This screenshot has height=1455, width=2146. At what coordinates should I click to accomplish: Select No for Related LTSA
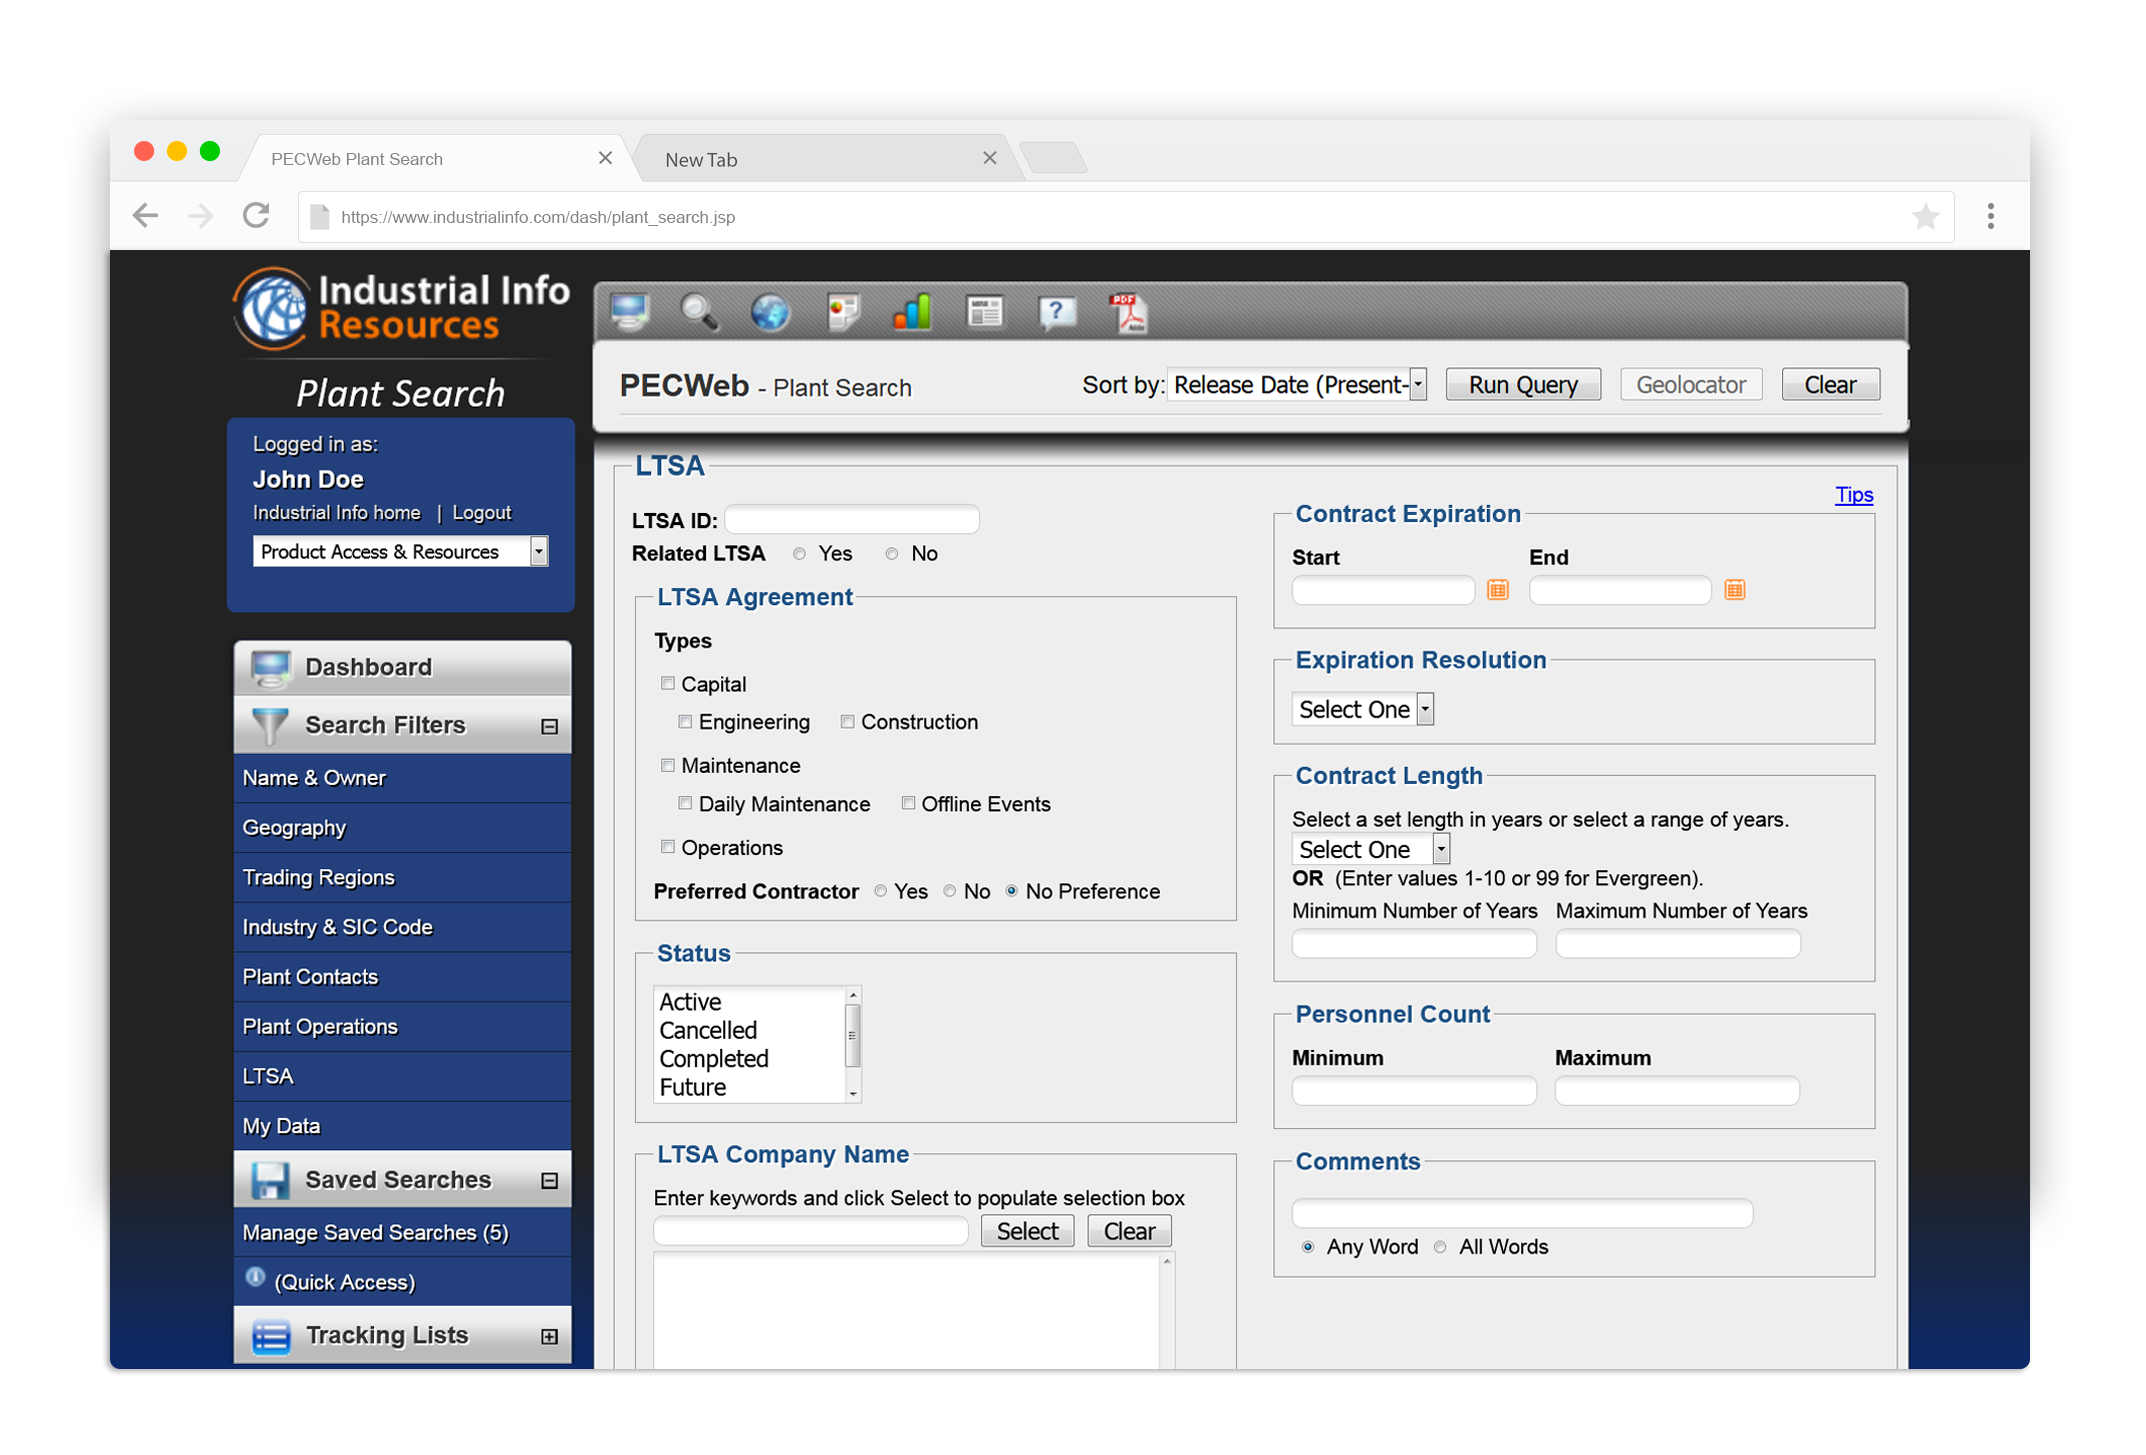click(x=892, y=554)
